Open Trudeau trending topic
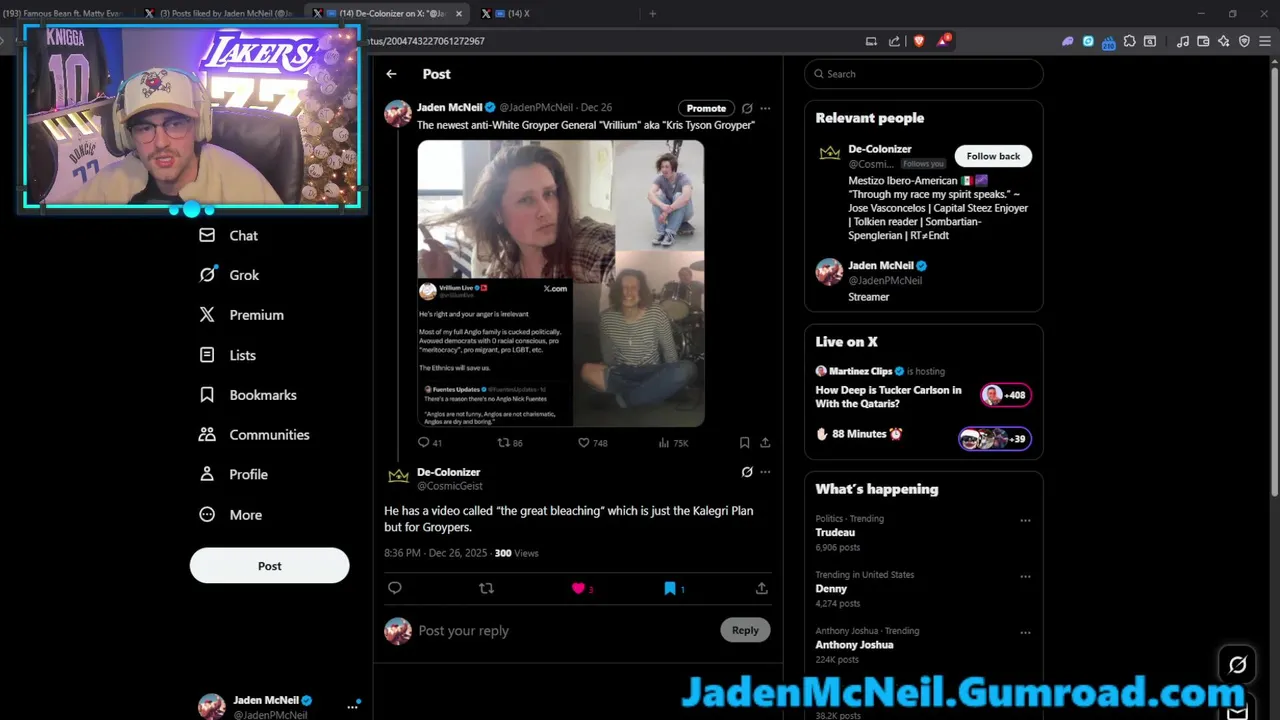This screenshot has width=1280, height=720. pos(835,533)
